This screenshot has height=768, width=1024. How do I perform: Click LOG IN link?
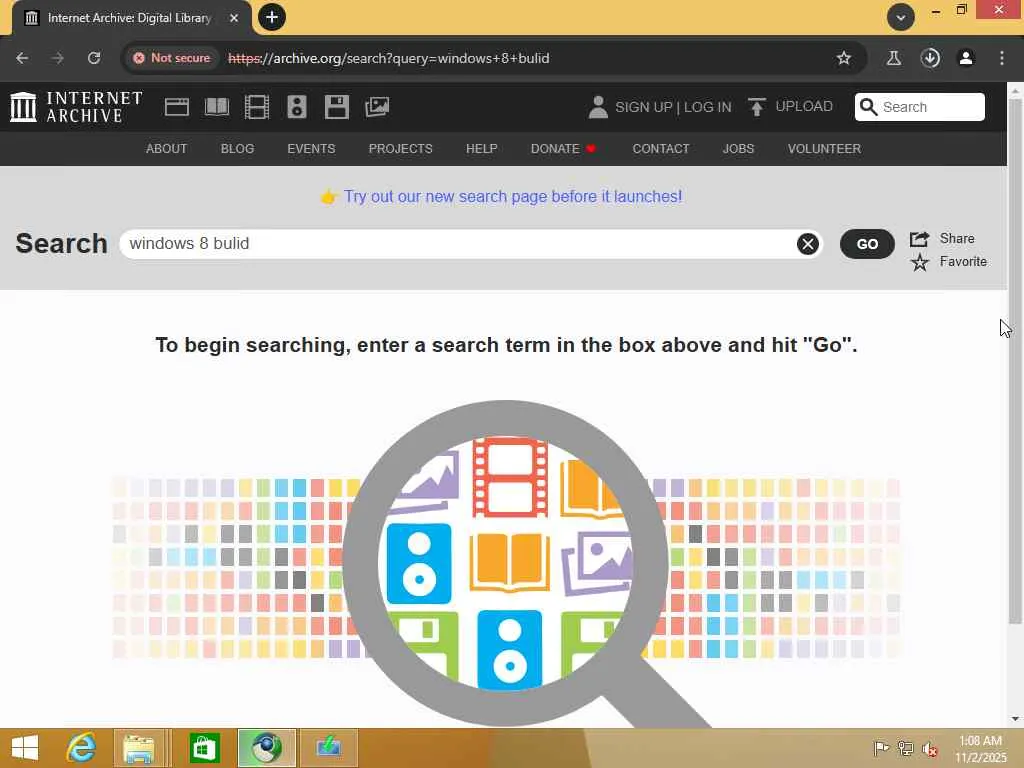click(708, 107)
